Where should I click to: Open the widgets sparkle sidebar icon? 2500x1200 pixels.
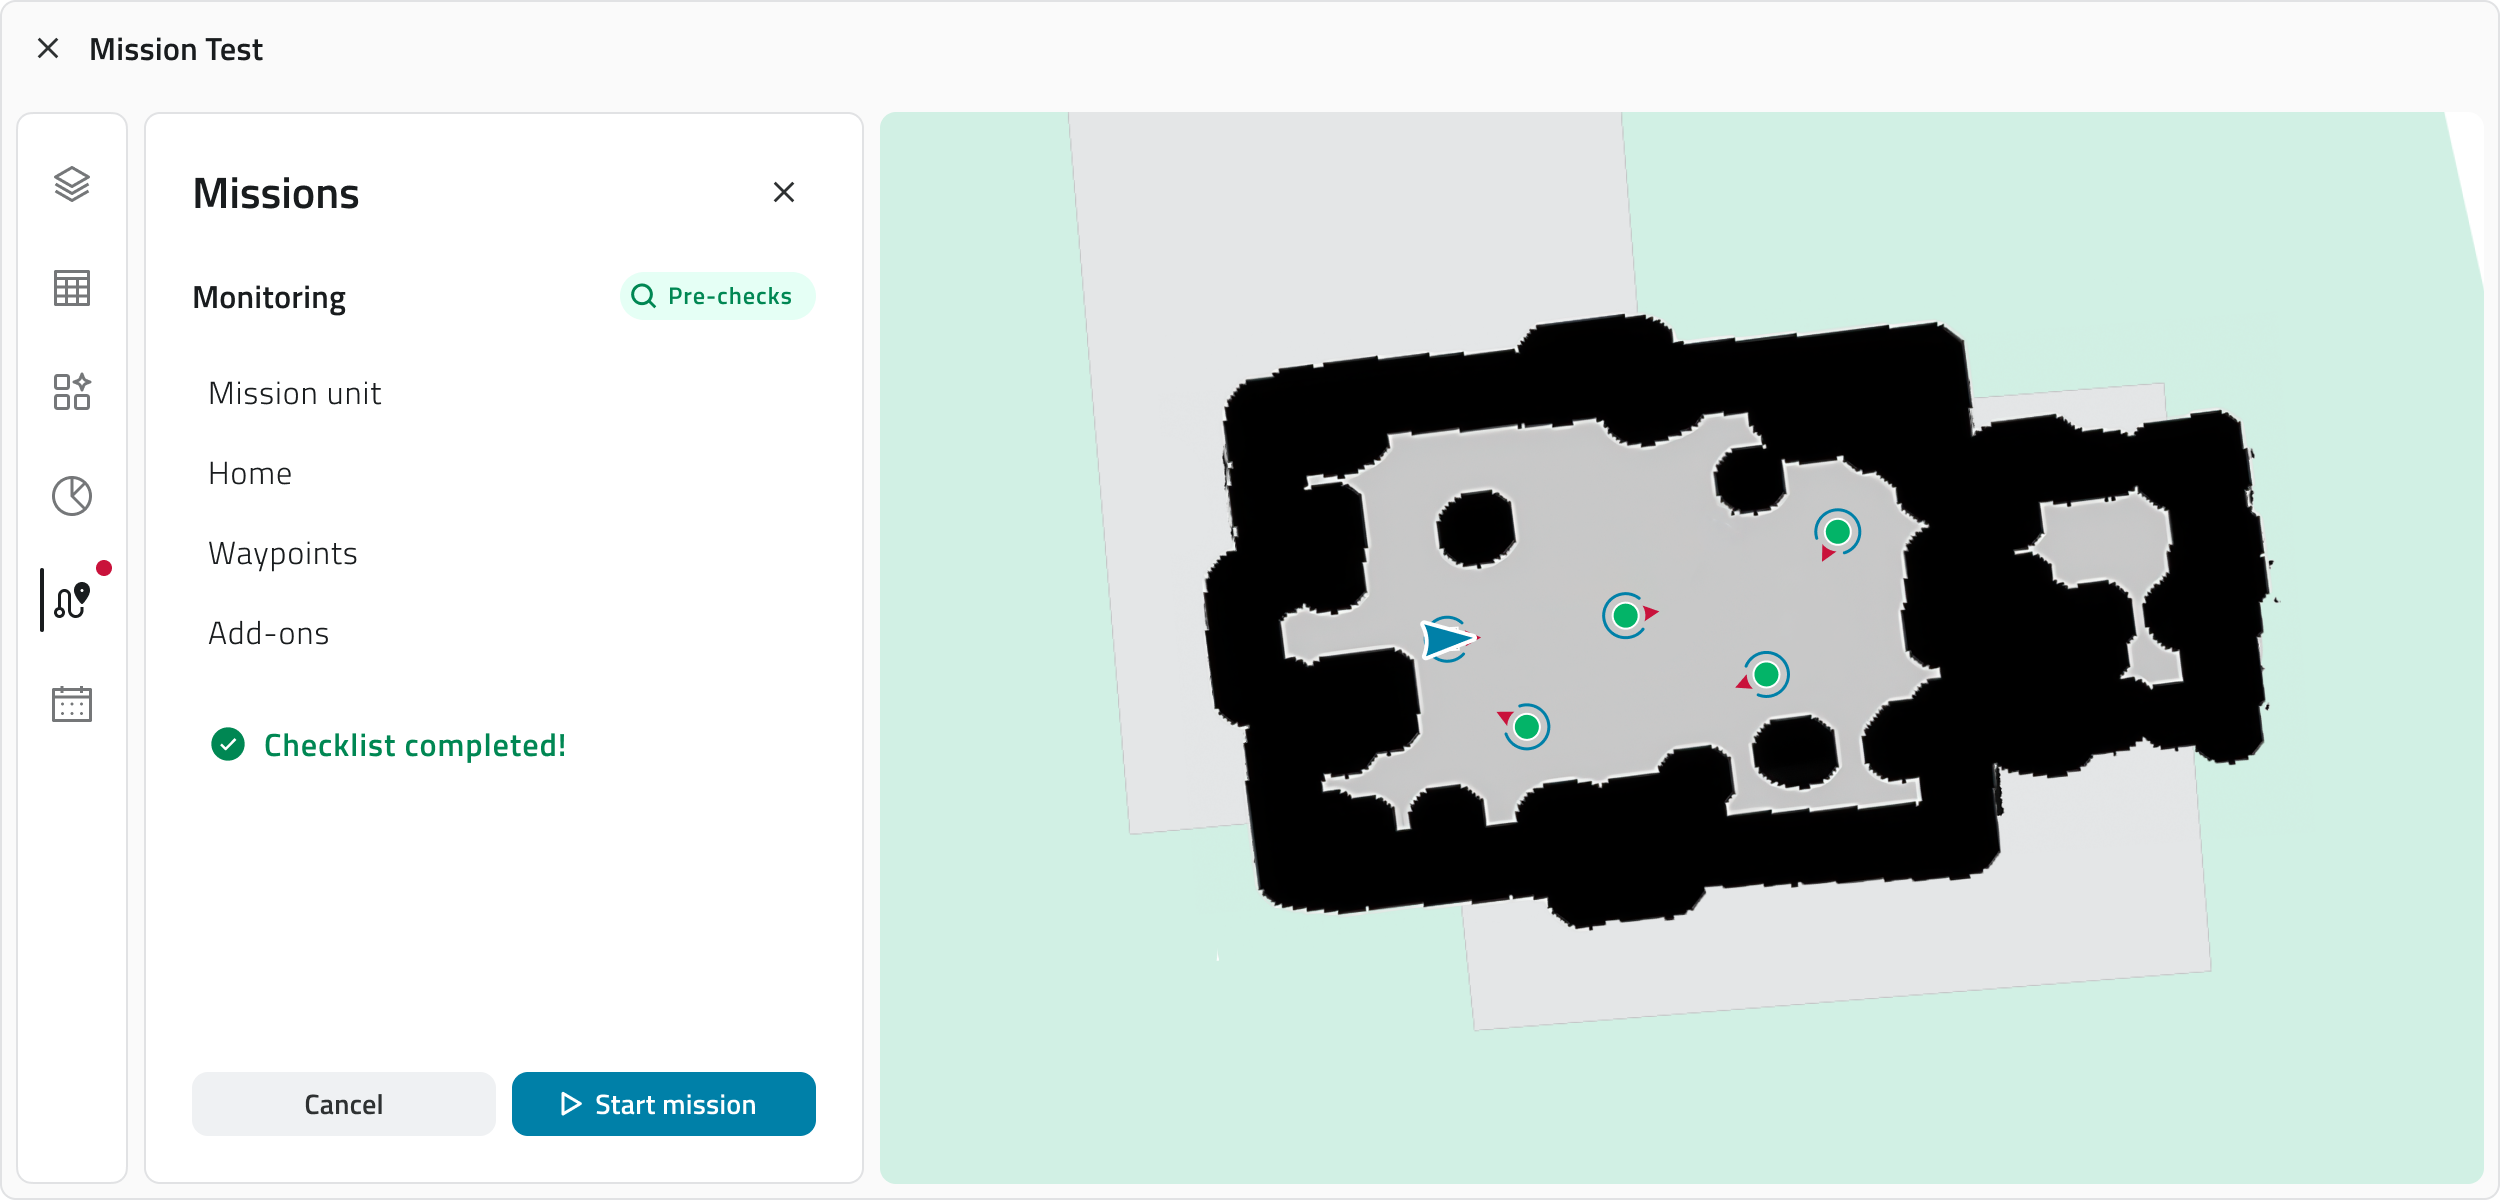pos(72,392)
